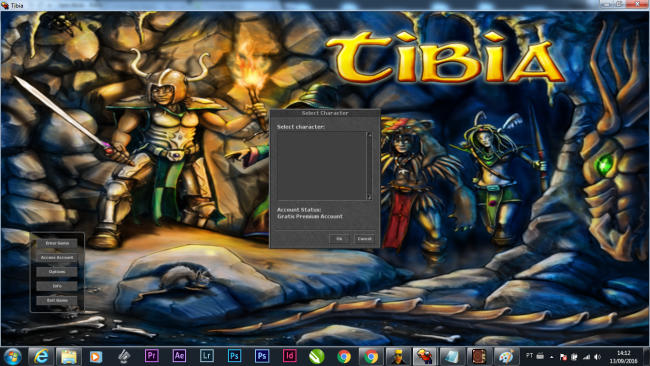This screenshot has height=366, width=650.
Task: Switch to the running Tibia taskbar button
Action: pos(424,356)
